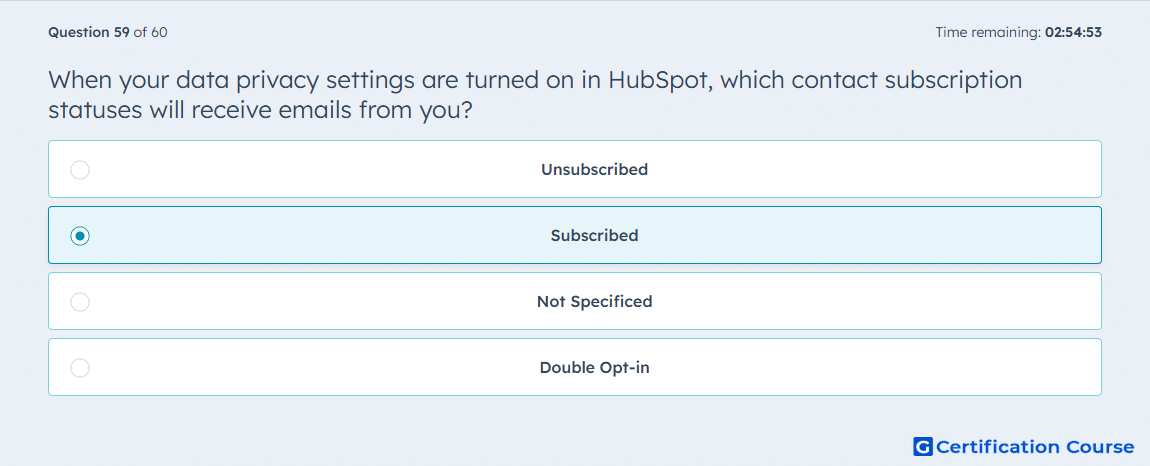Click empty right side of Double Opt-in card
This screenshot has width=1150, height=466.
click(x=917, y=368)
